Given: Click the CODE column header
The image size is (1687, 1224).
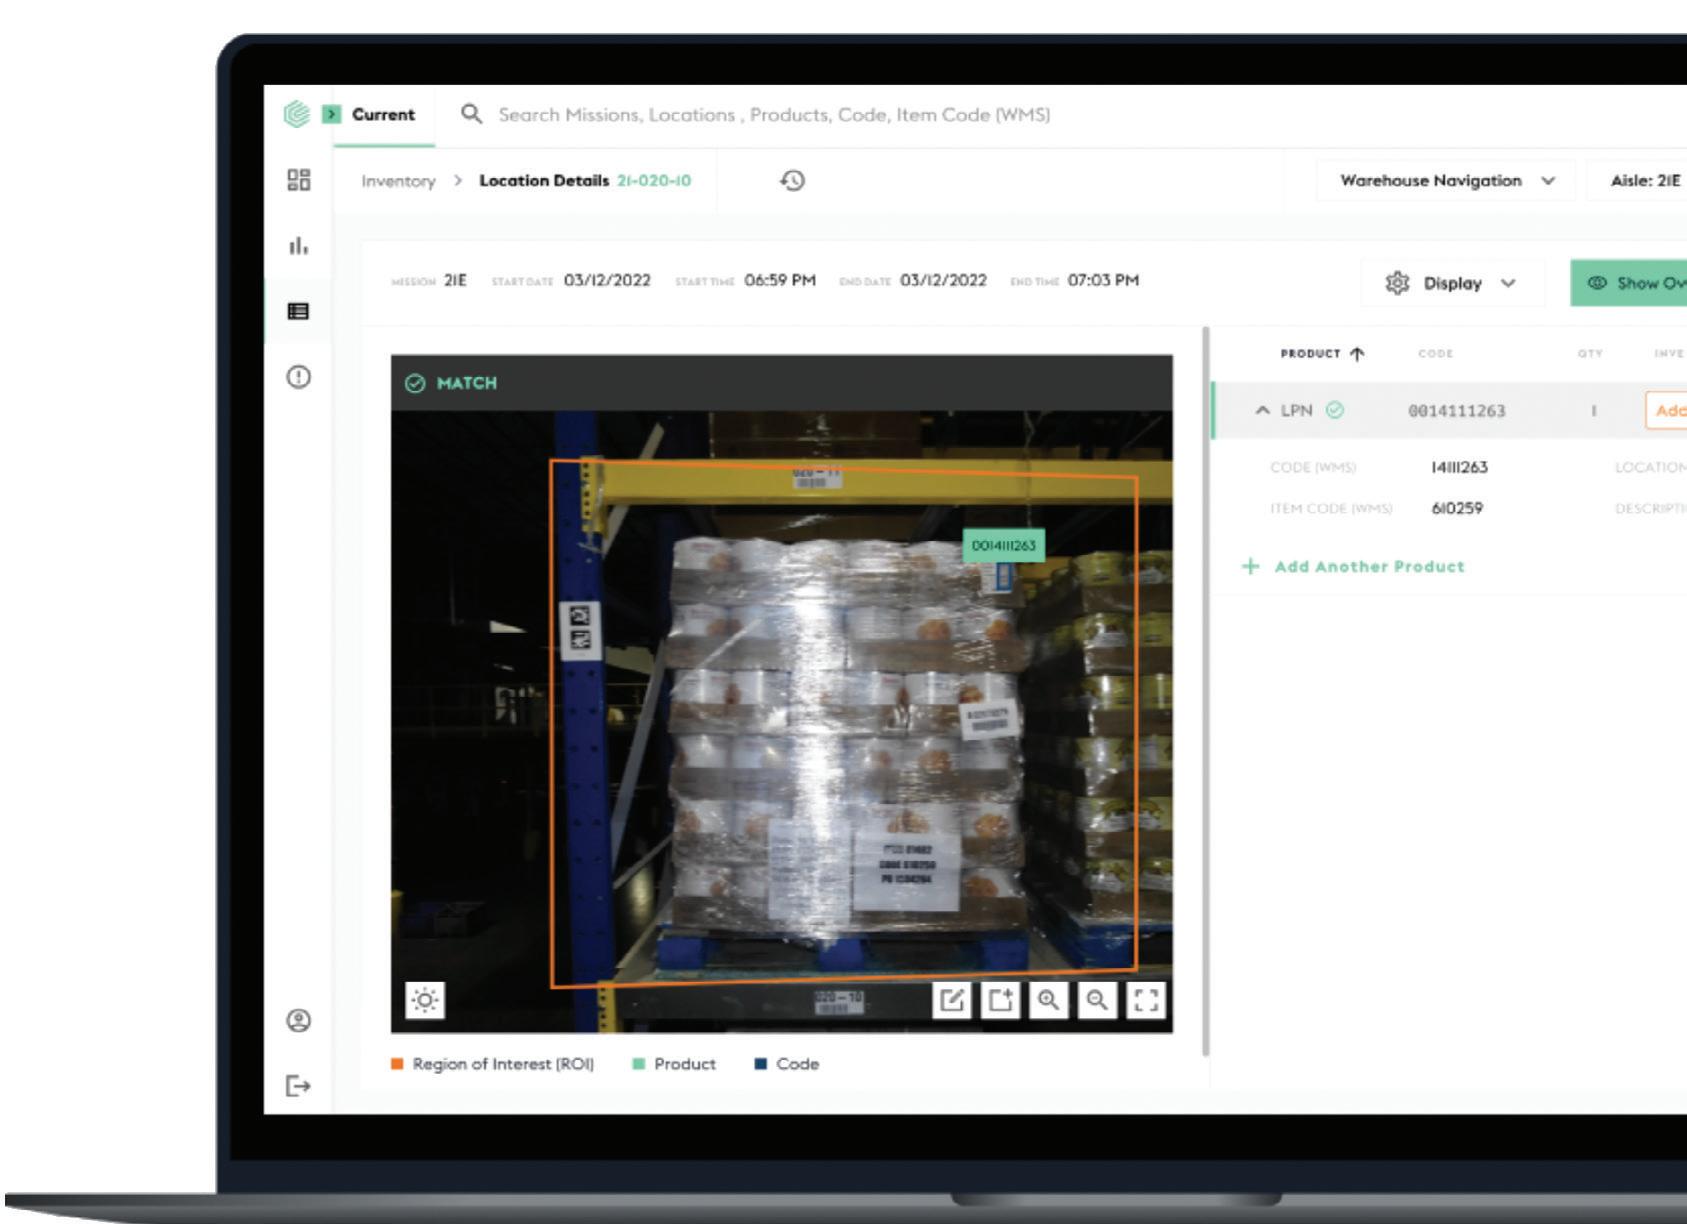Looking at the screenshot, I should [x=1435, y=353].
